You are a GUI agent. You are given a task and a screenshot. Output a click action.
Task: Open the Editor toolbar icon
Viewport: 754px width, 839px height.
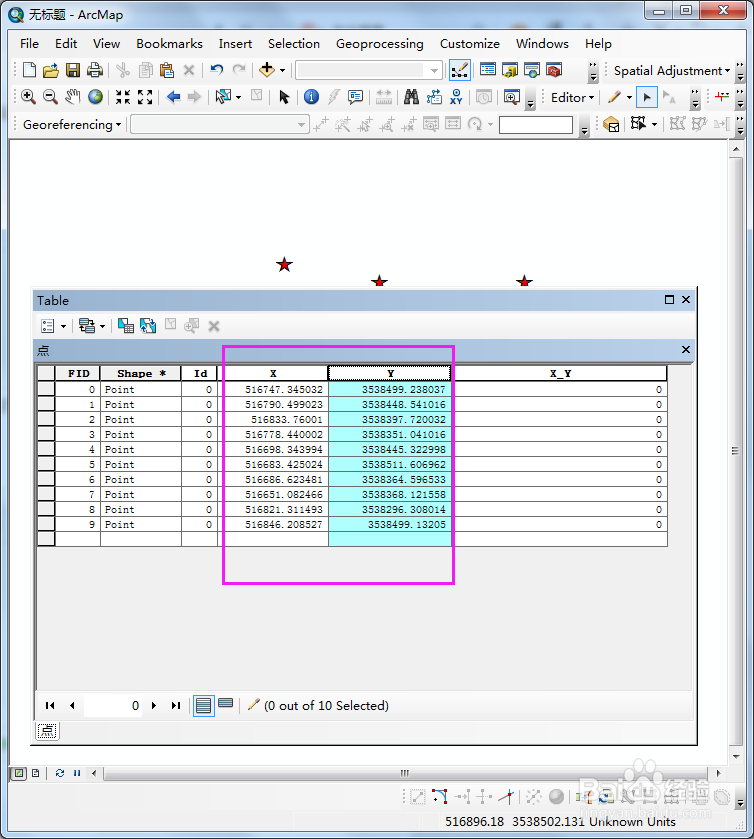460,70
